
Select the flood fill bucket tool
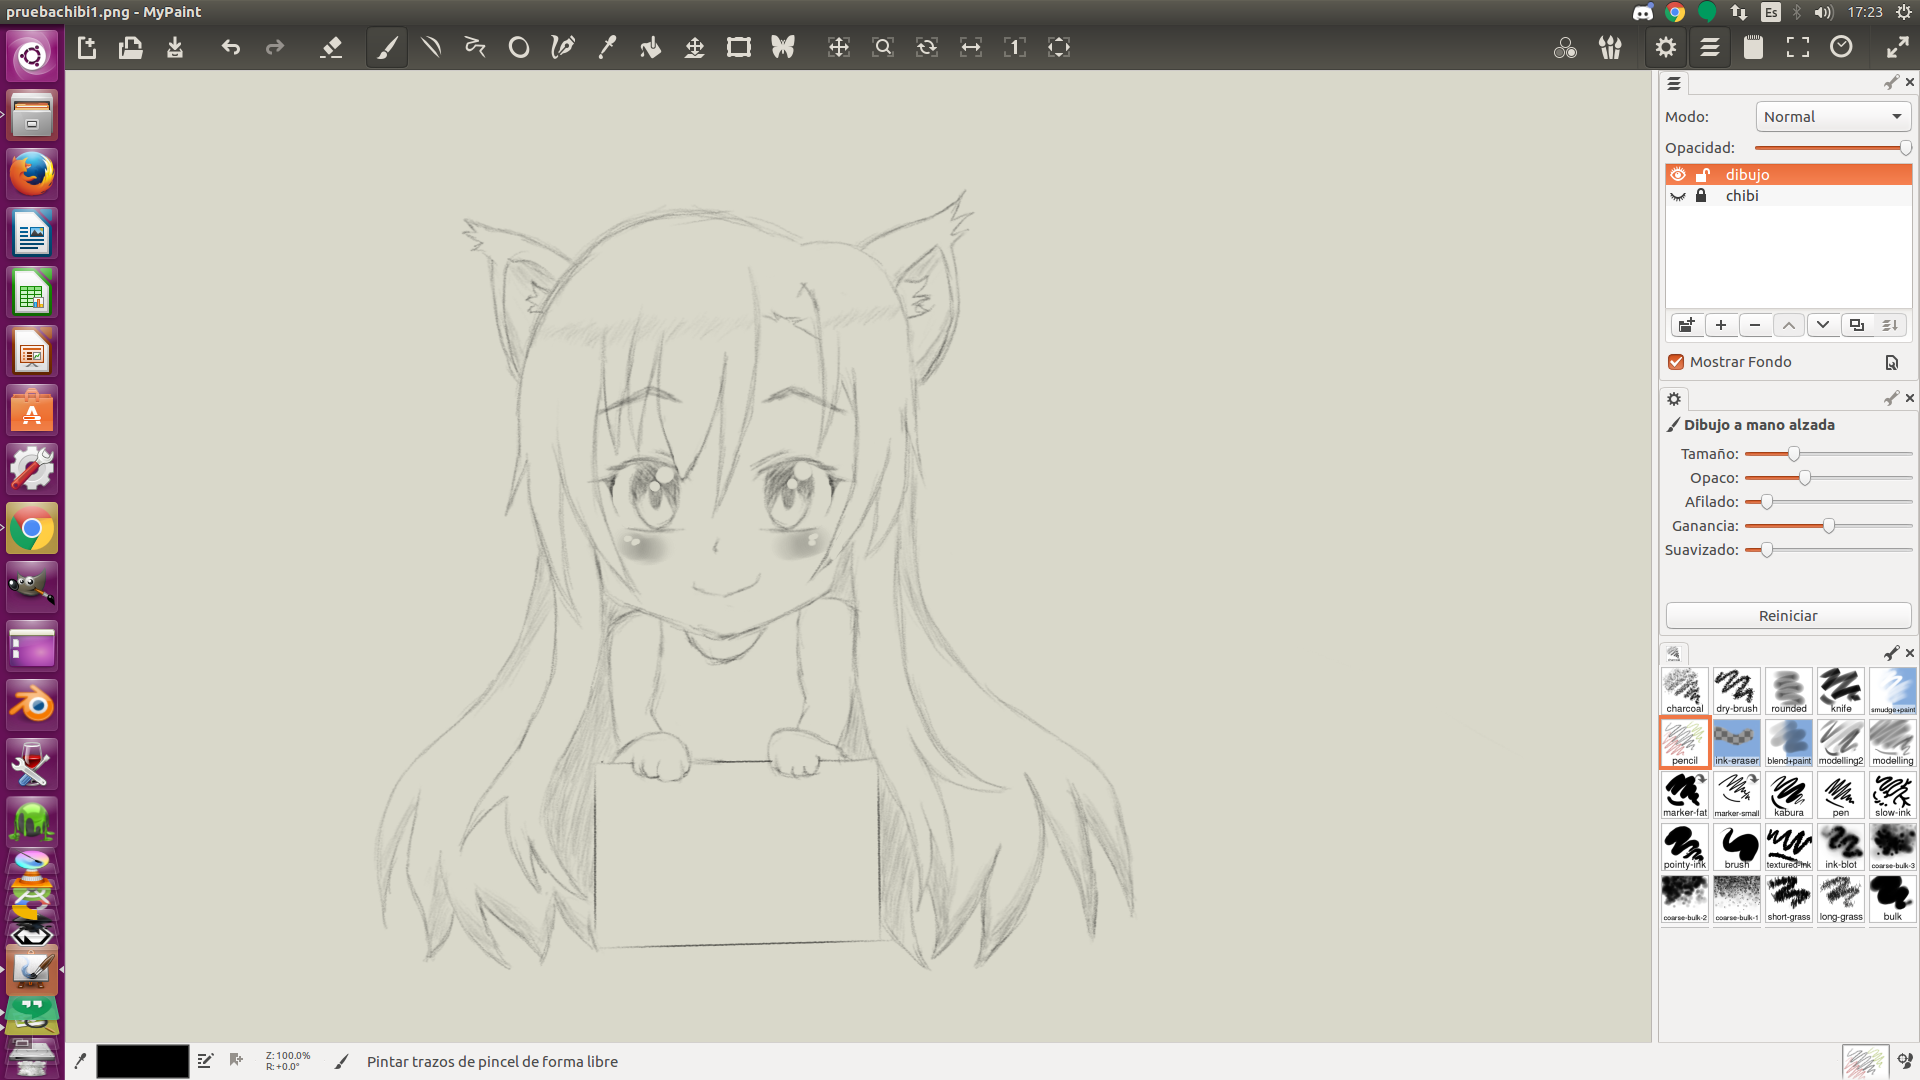651,47
